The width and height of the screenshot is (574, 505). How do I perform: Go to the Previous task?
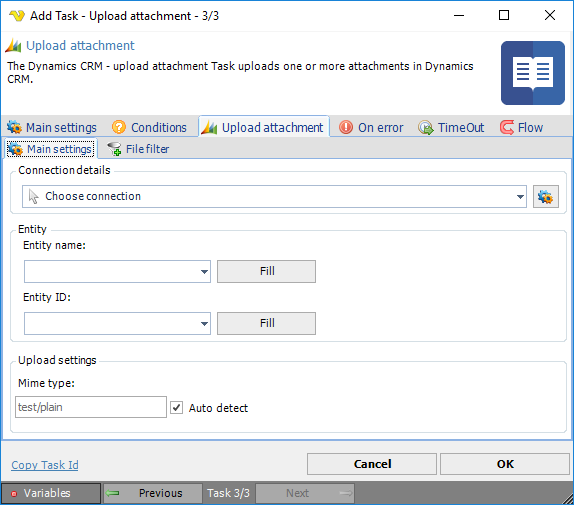(152, 493)
